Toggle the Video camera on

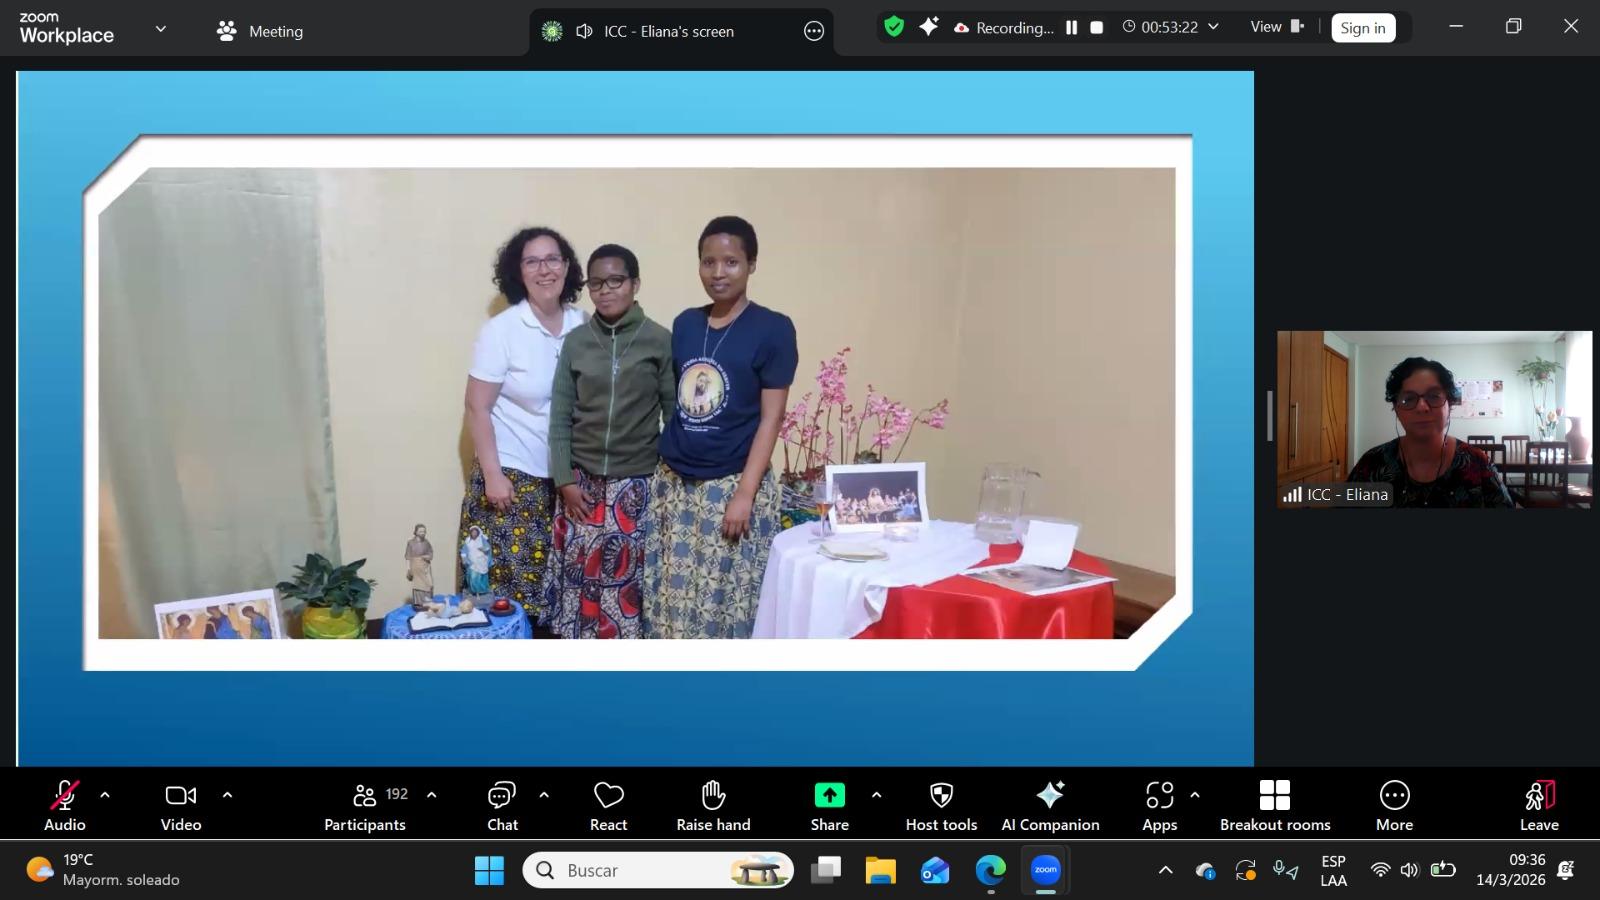tap(181, 806)
